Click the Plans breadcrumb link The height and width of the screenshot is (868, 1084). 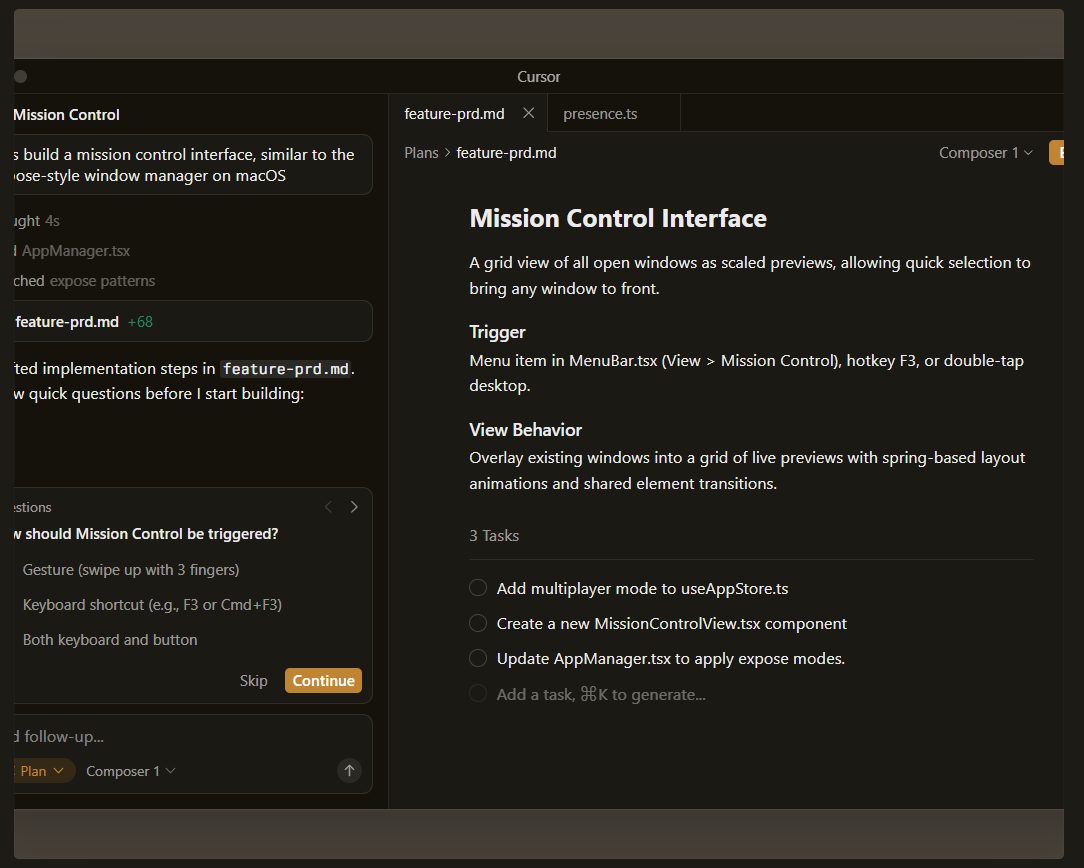click(x=421, y=152)
